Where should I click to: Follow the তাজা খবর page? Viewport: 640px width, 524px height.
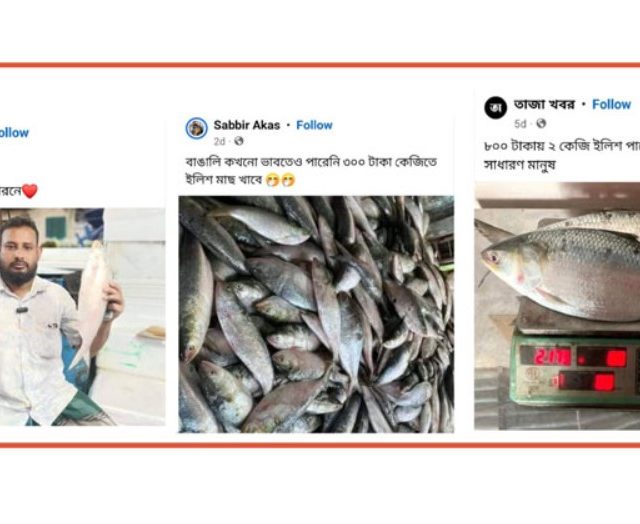pyautogui.click(x=611, y=104)
